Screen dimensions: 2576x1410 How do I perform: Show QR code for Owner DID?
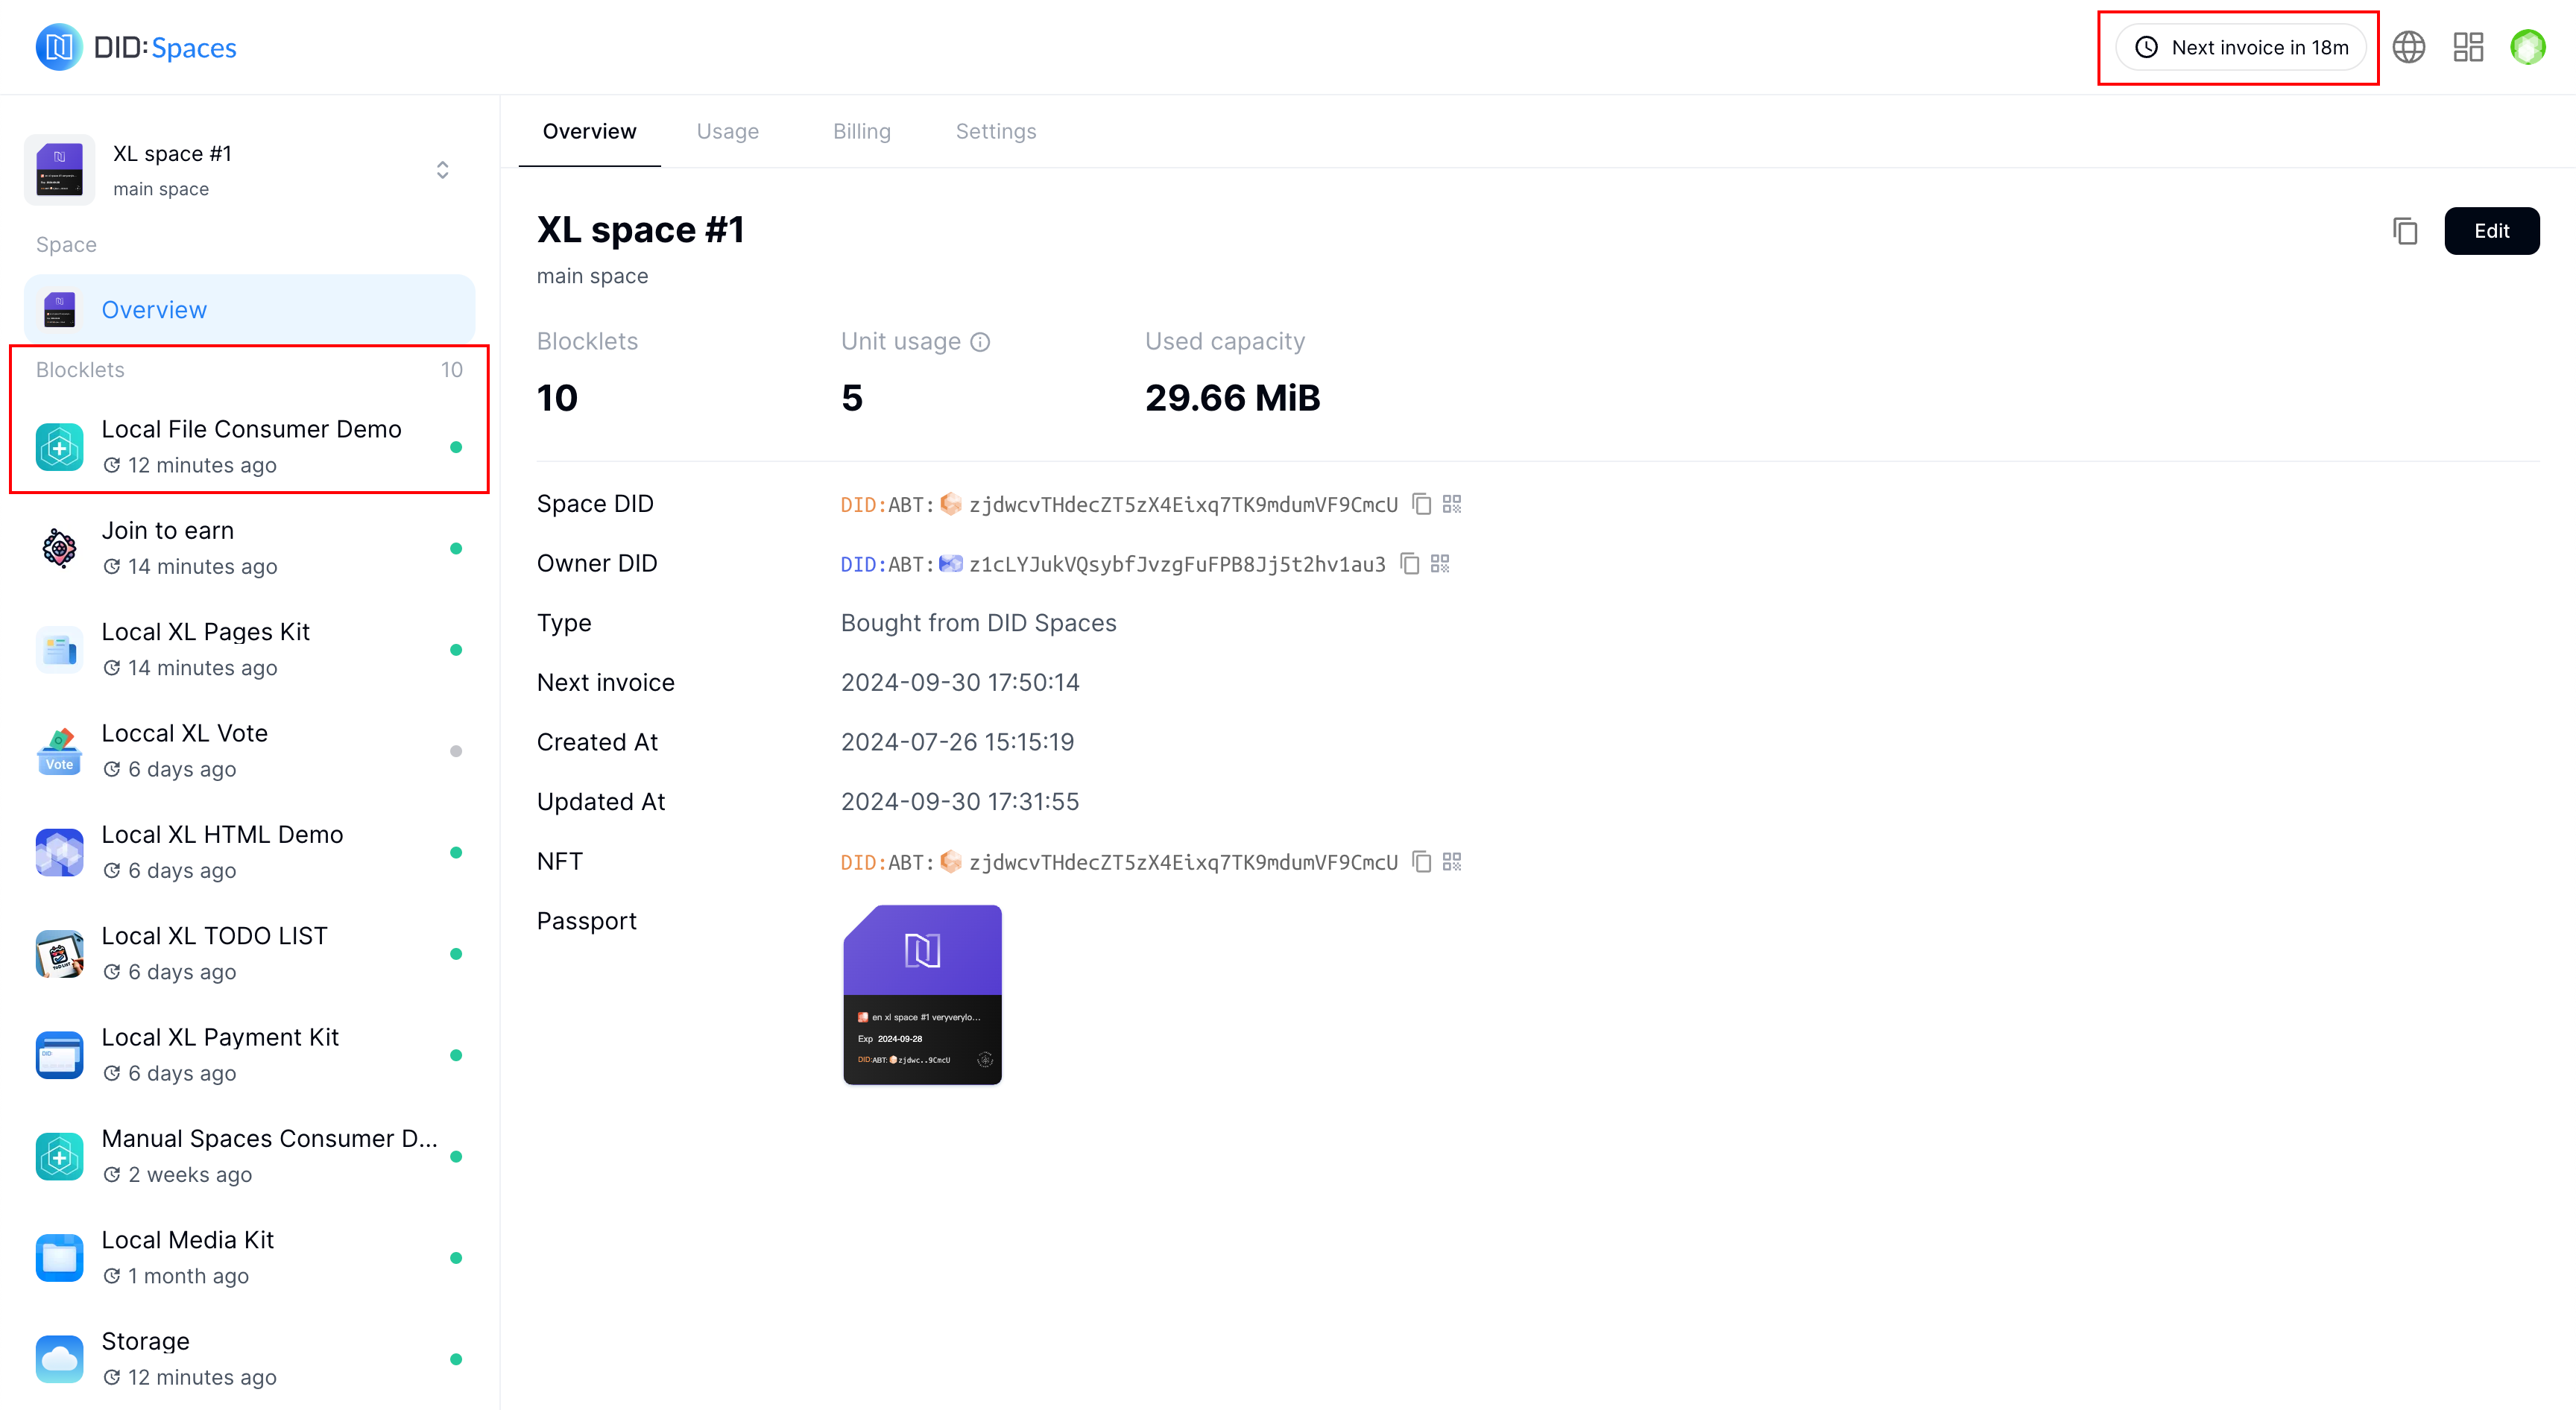pos(1440,564)
